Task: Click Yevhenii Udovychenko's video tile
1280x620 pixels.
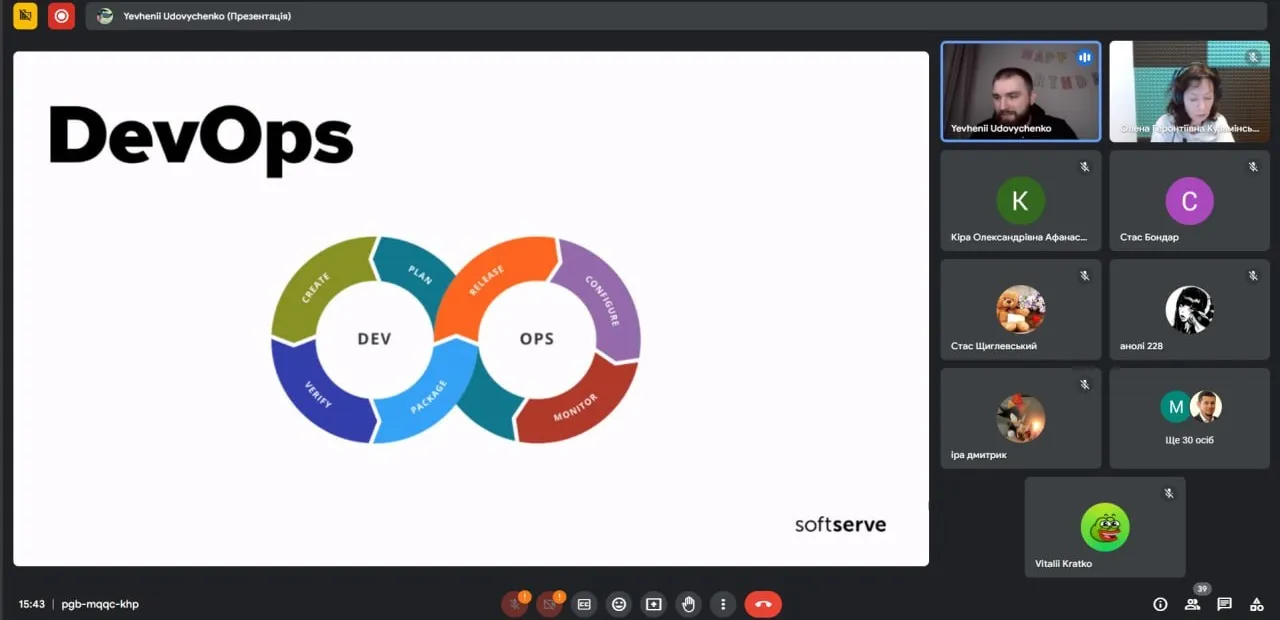Action: pos(1020,91)
